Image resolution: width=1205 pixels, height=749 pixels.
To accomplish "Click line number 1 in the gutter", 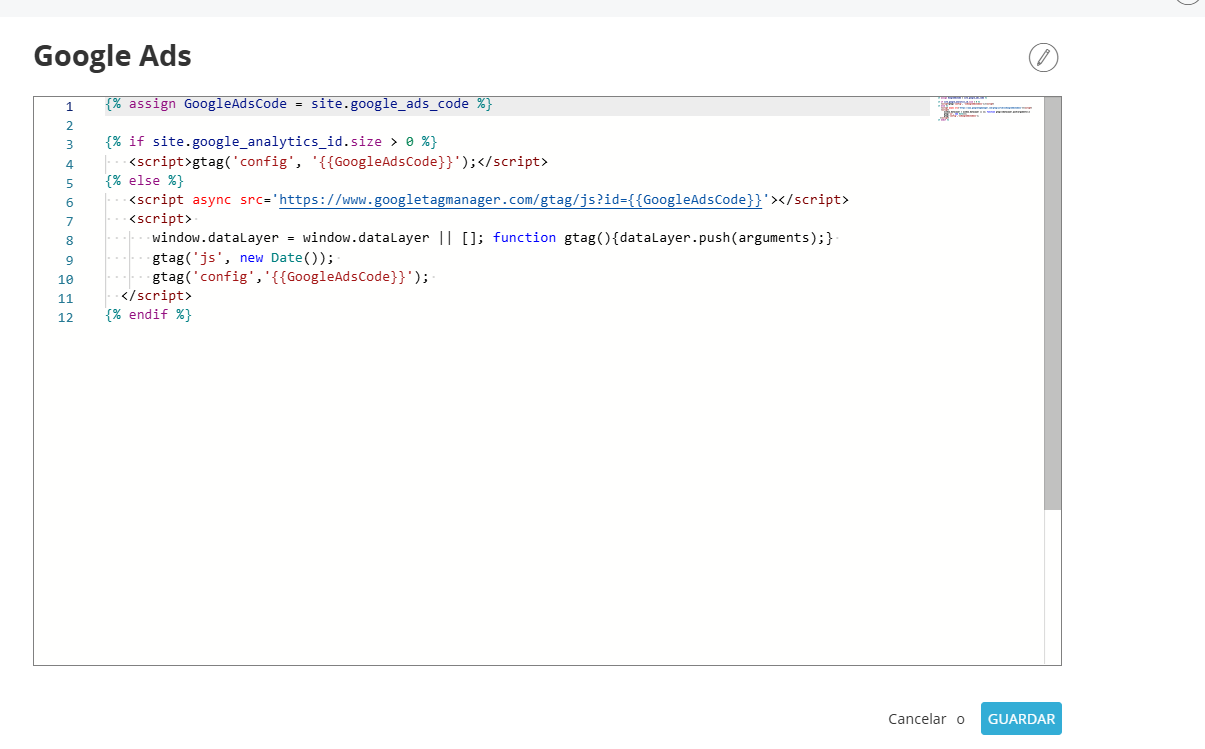I will coord(69,106).
